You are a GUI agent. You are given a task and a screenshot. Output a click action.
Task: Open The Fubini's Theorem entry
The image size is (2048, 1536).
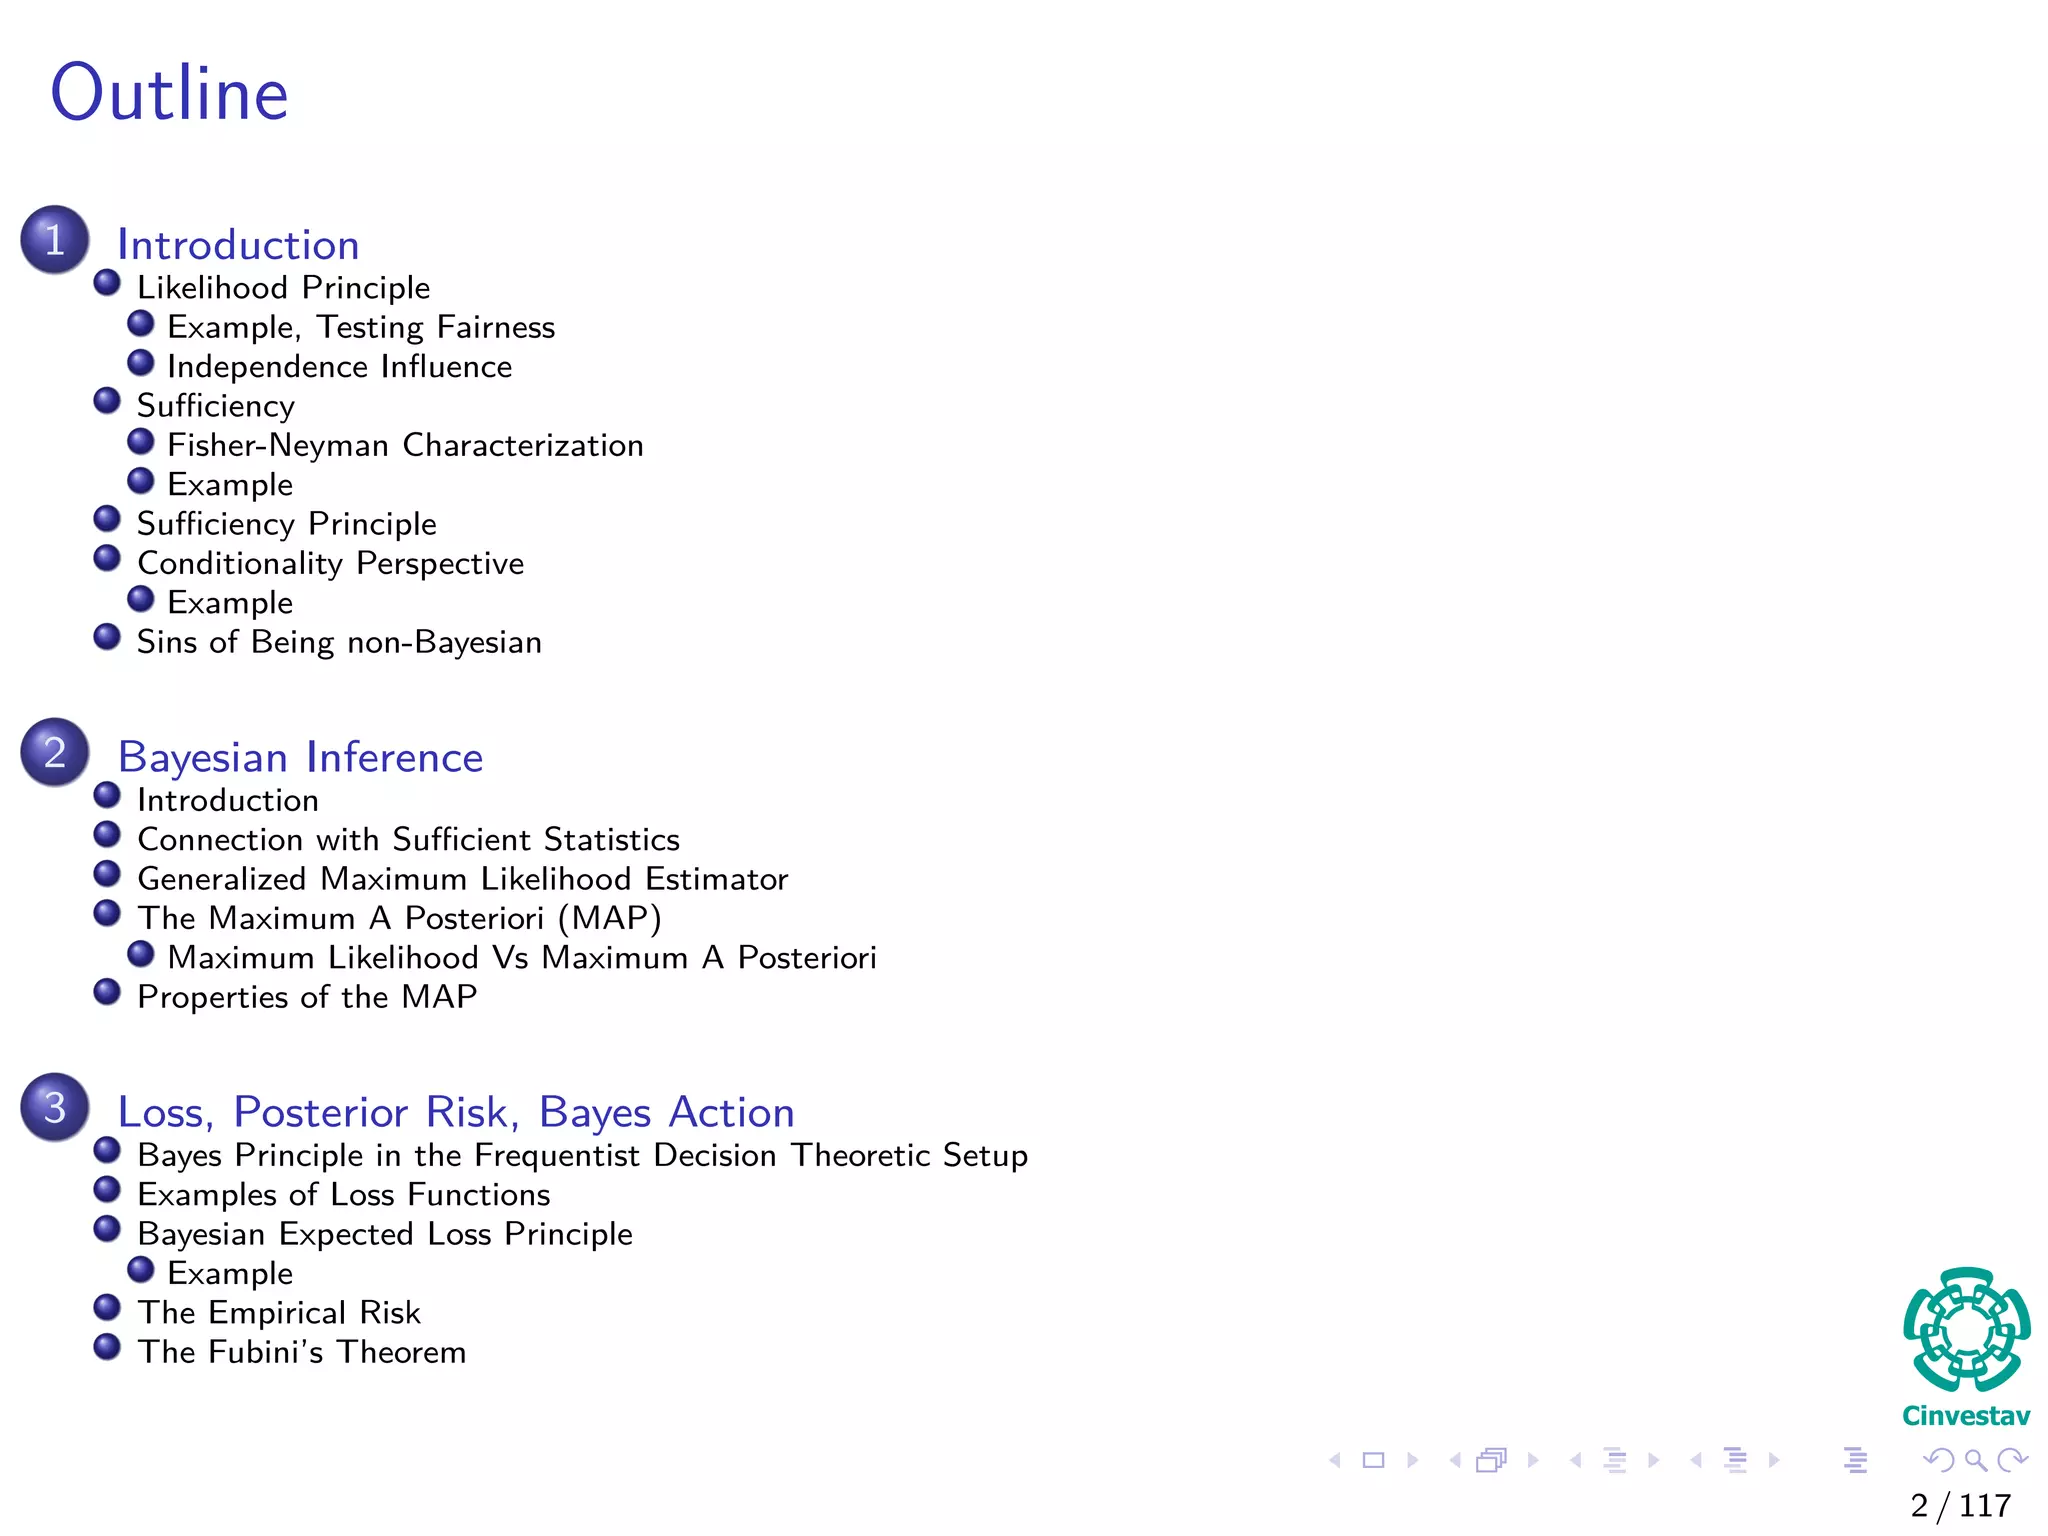(x=301, y=1352)
